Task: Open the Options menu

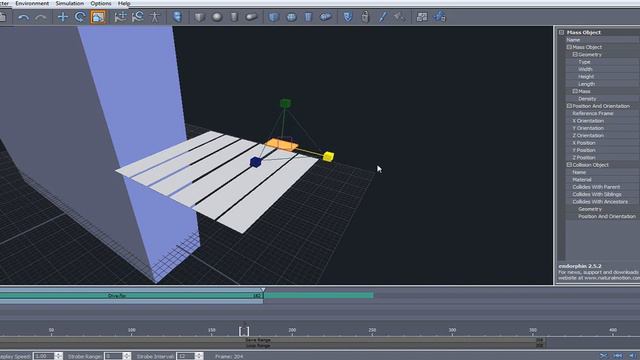Action: coord(101,3)
